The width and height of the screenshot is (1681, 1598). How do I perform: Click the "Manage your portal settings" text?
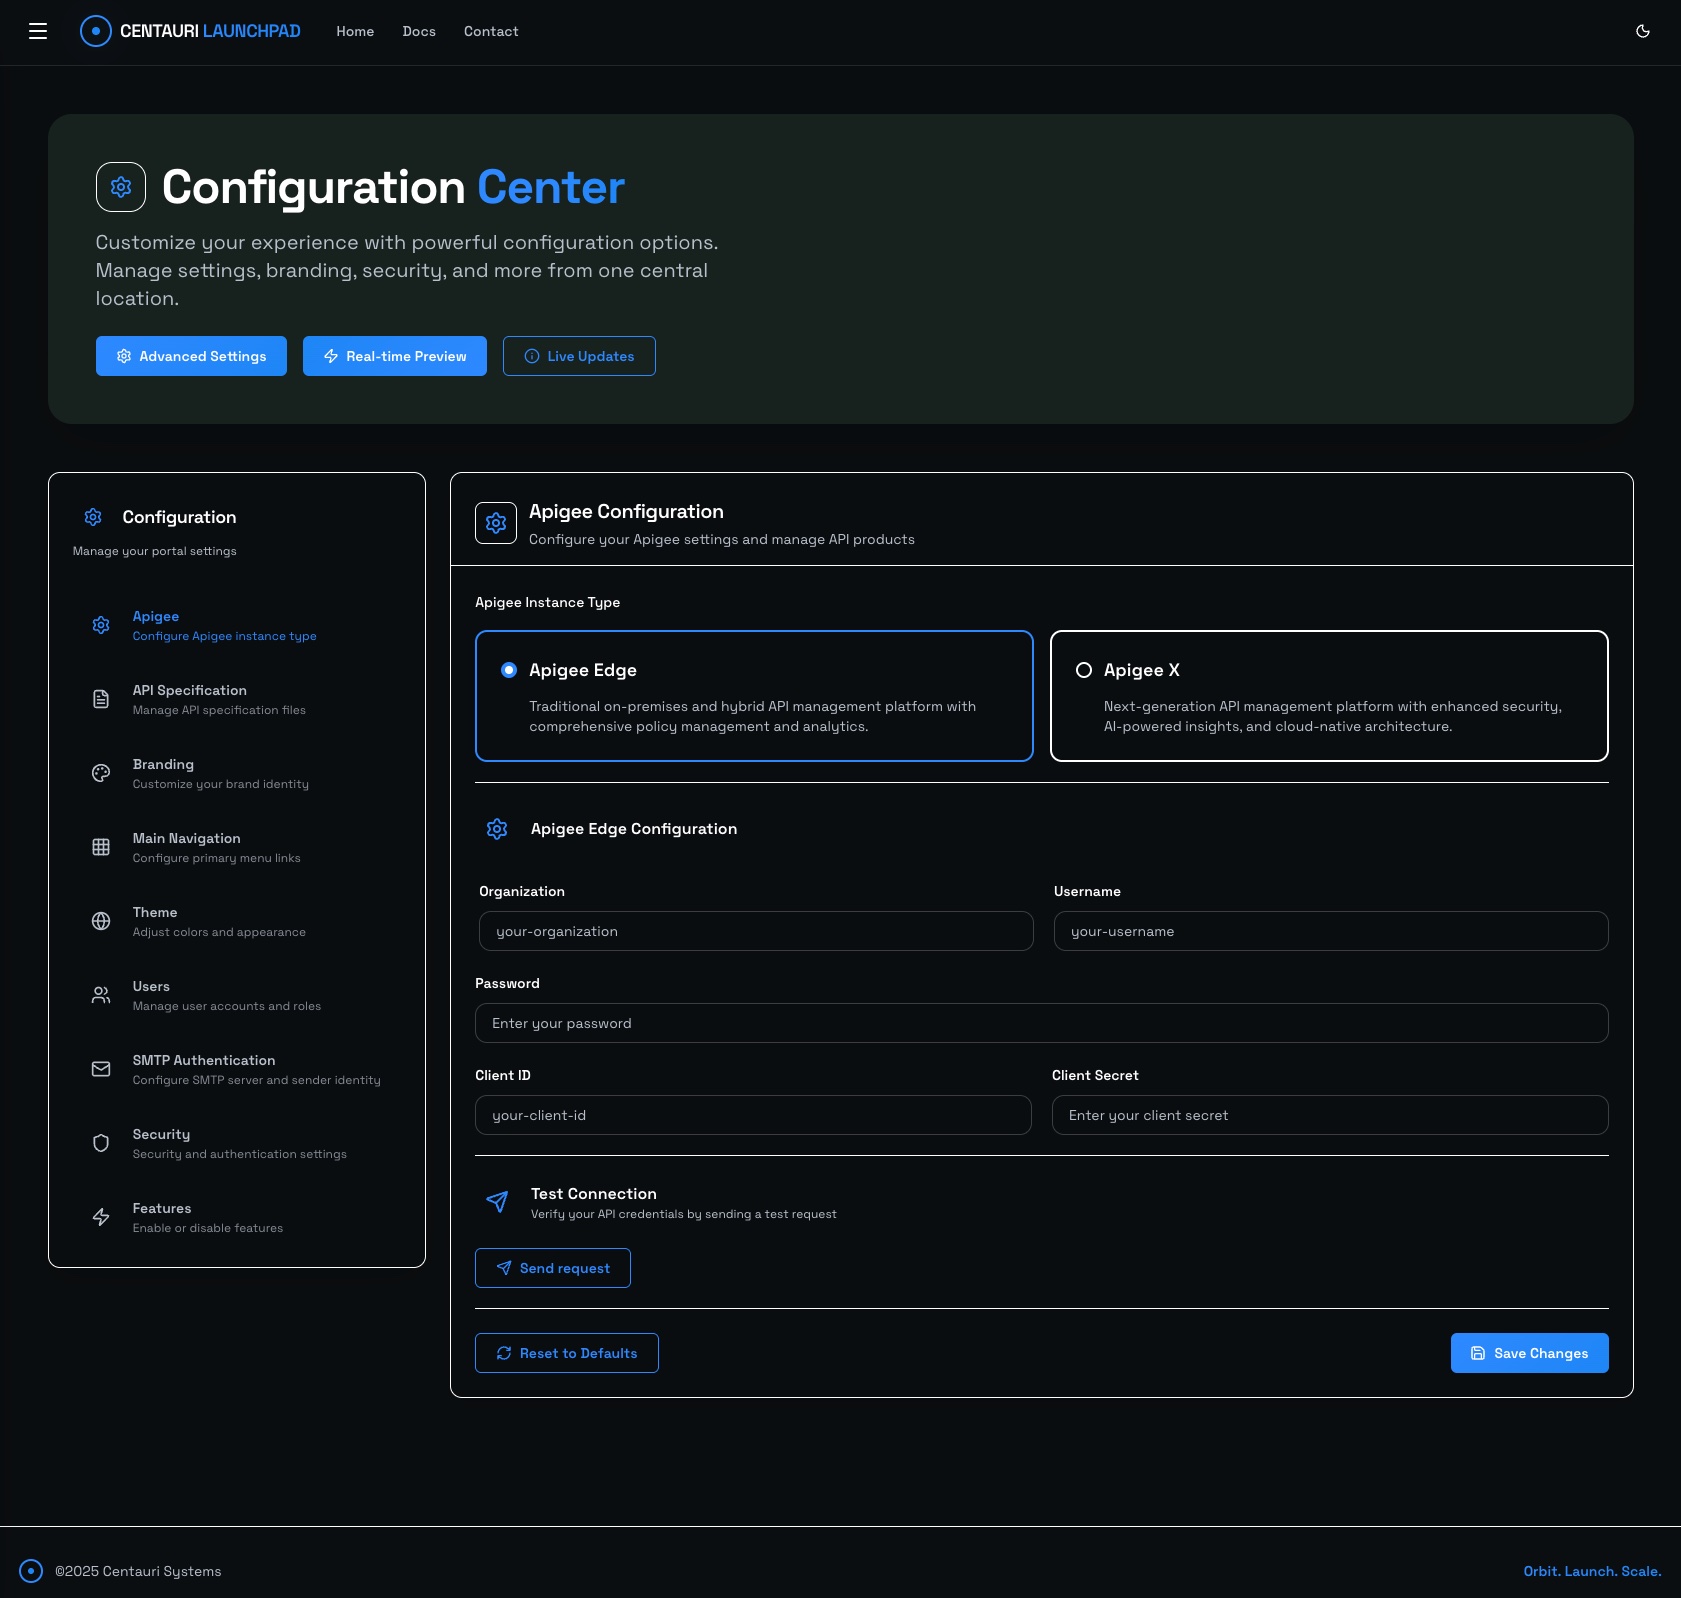coord(155,551)
